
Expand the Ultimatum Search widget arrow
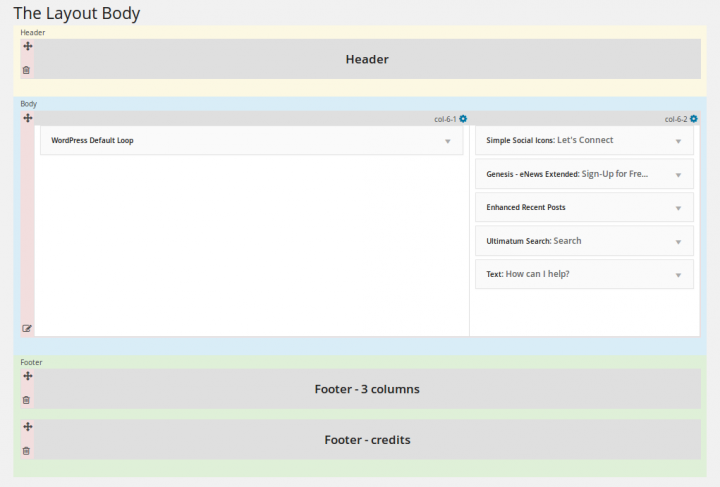tap(678, 242)
